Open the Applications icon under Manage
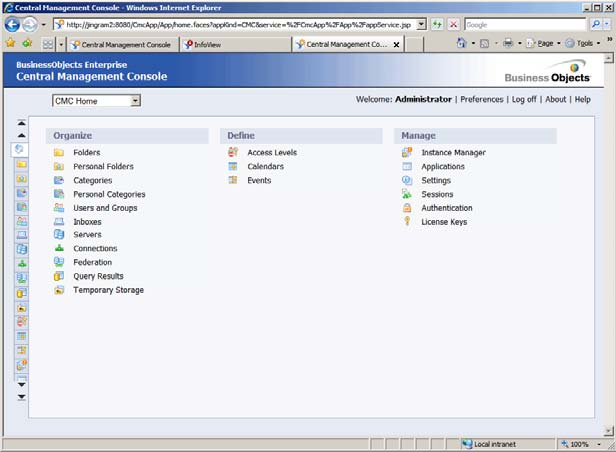Viewport: 616px width, 452px height. [407, 167]
